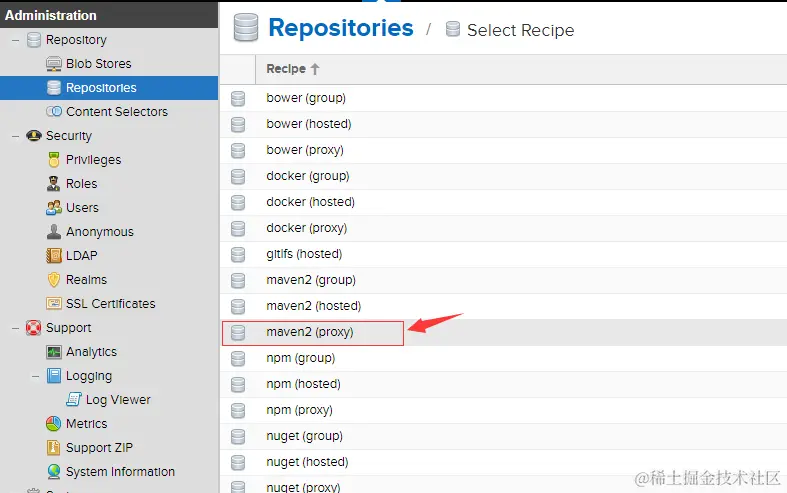Select the npm (group) recipe
The image size is (787, 493).
click(503, 358)
